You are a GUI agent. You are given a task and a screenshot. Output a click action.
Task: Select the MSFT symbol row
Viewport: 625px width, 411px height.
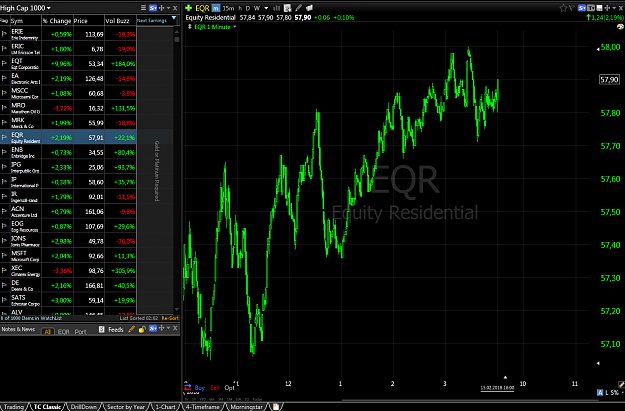tap(68, 256)
